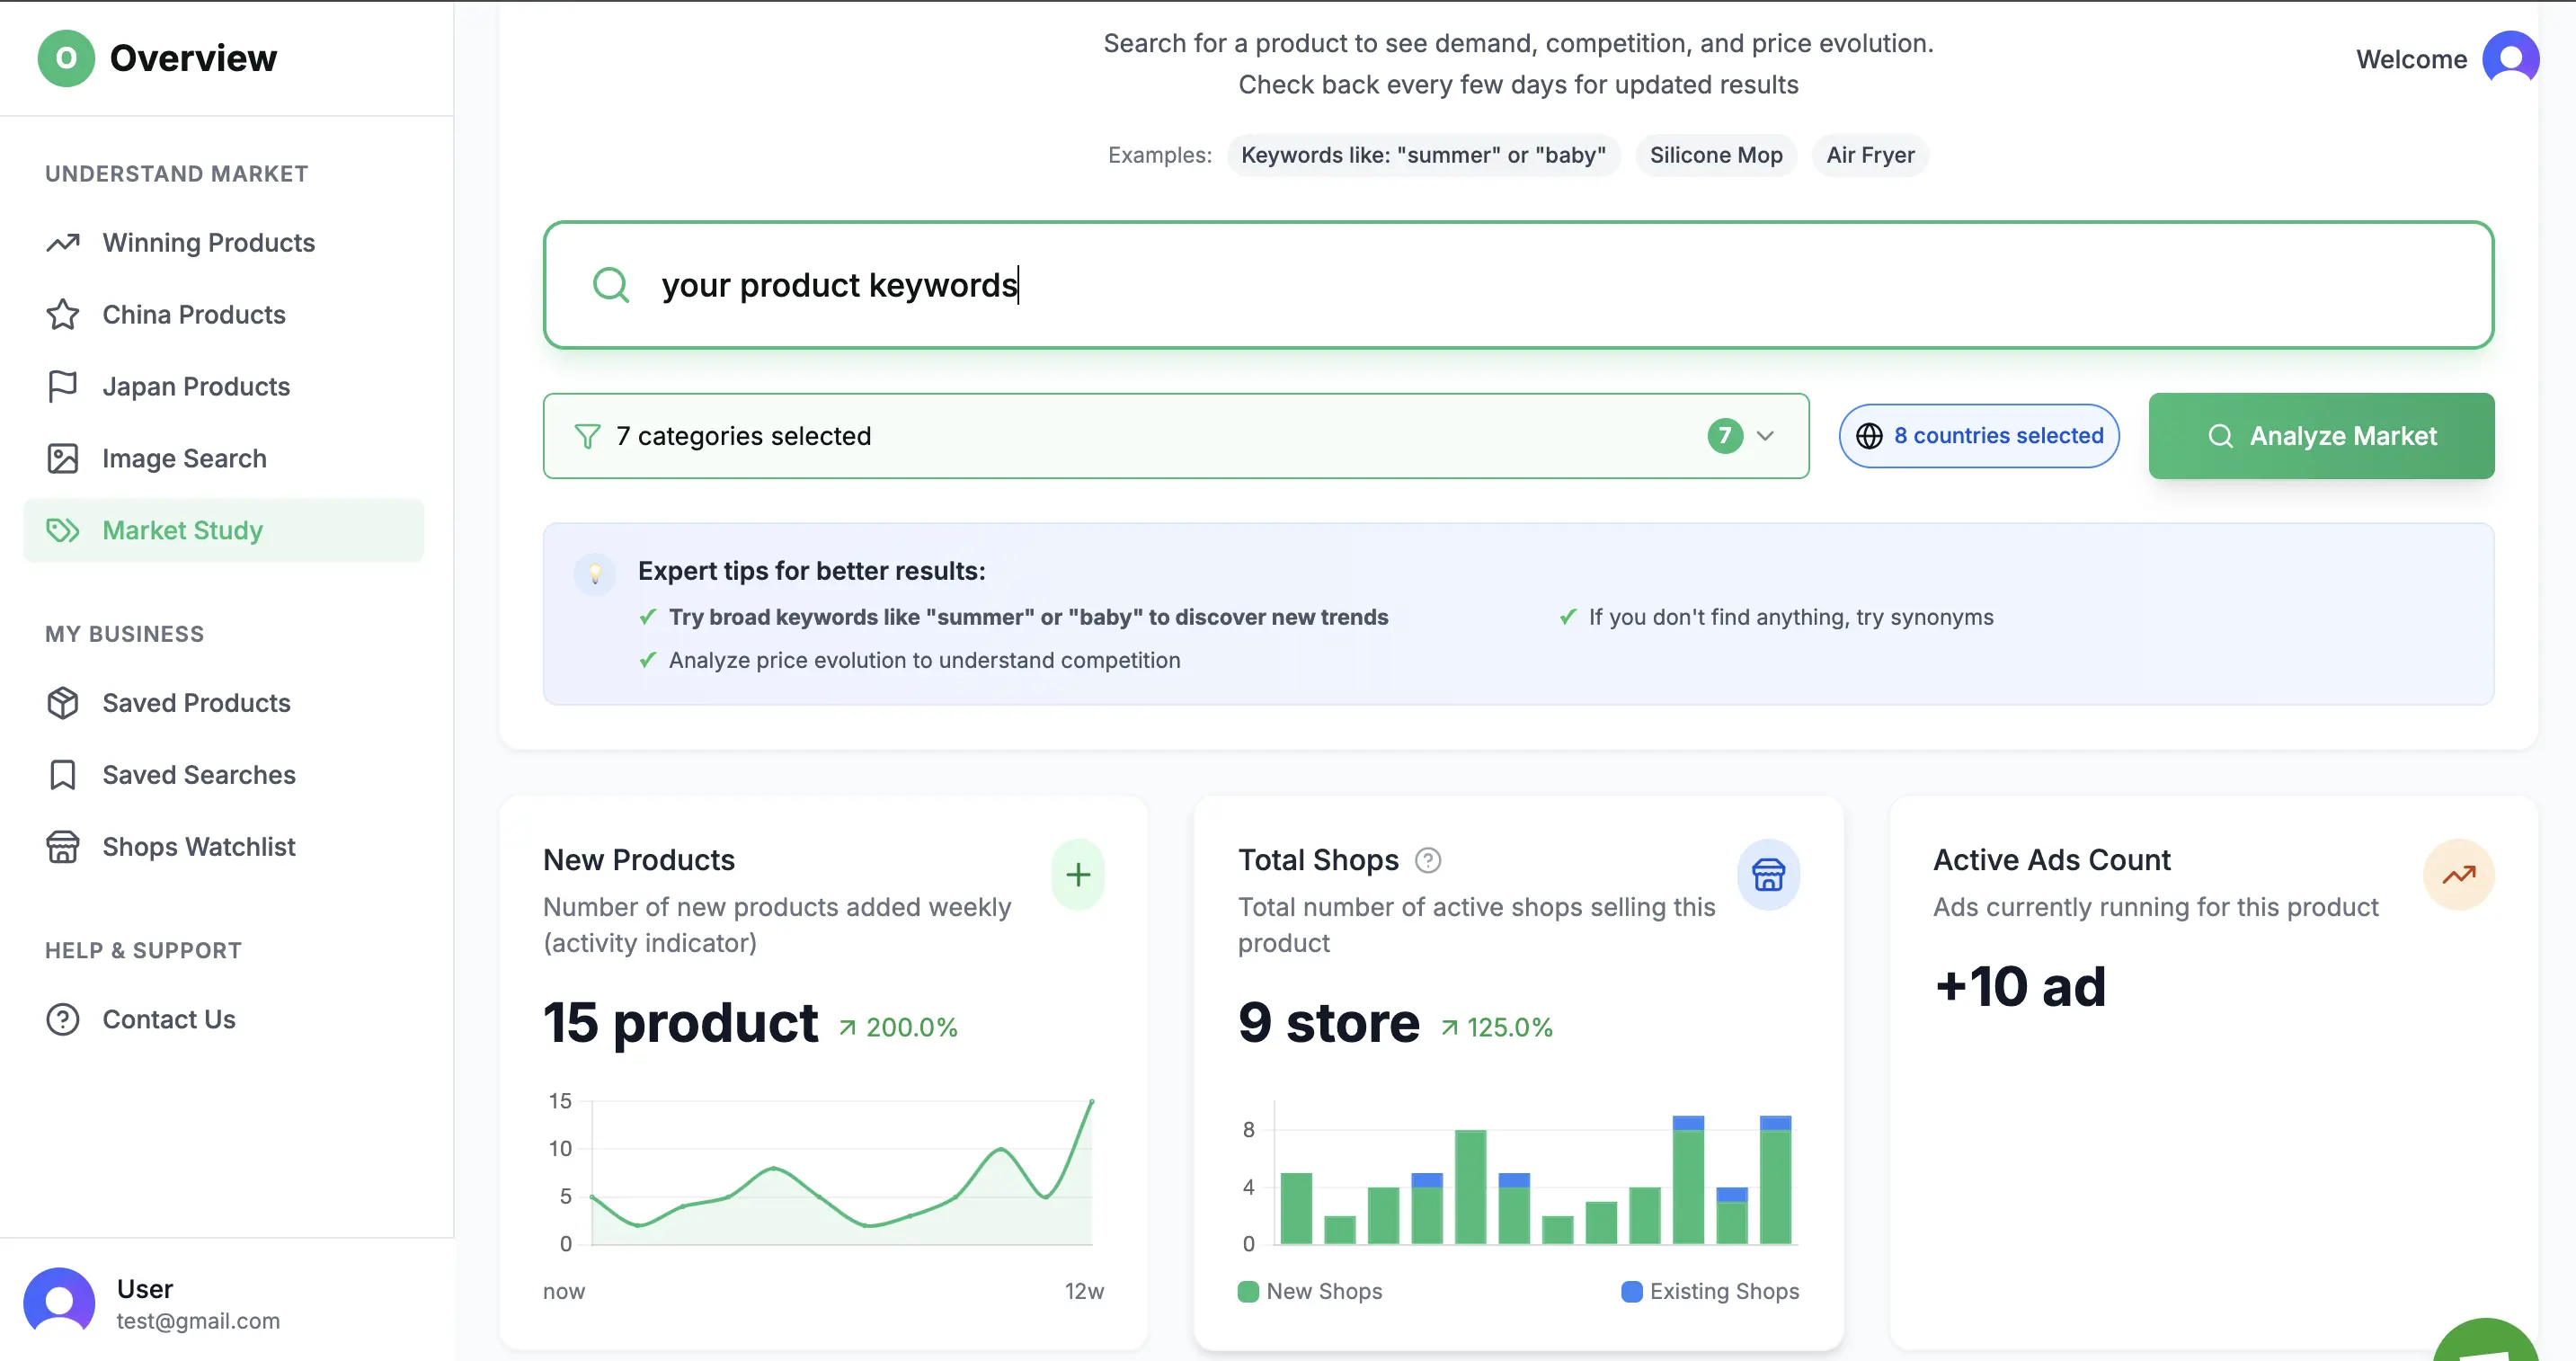Viewport: 2576px width, 1361px height.
Task: Toggle the 8 countries selected filter
Action: point(1978,435)
